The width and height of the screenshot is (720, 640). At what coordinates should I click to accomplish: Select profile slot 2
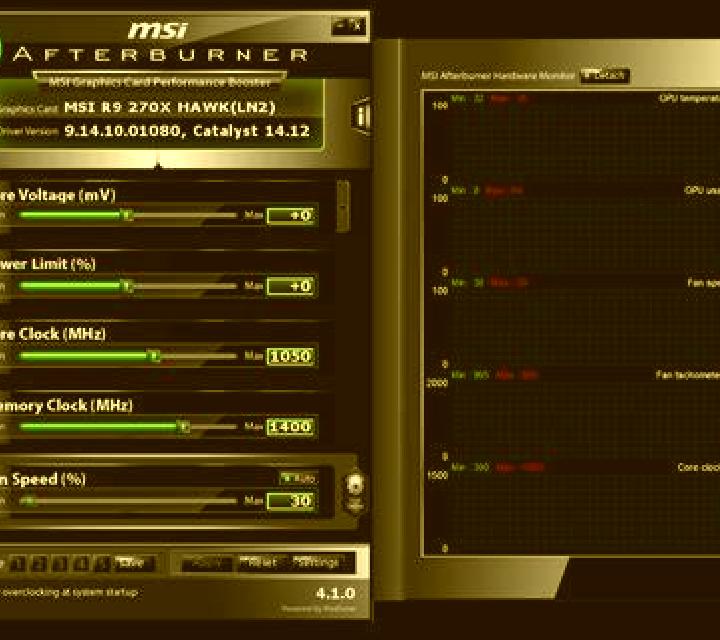(x=39, y=563)
